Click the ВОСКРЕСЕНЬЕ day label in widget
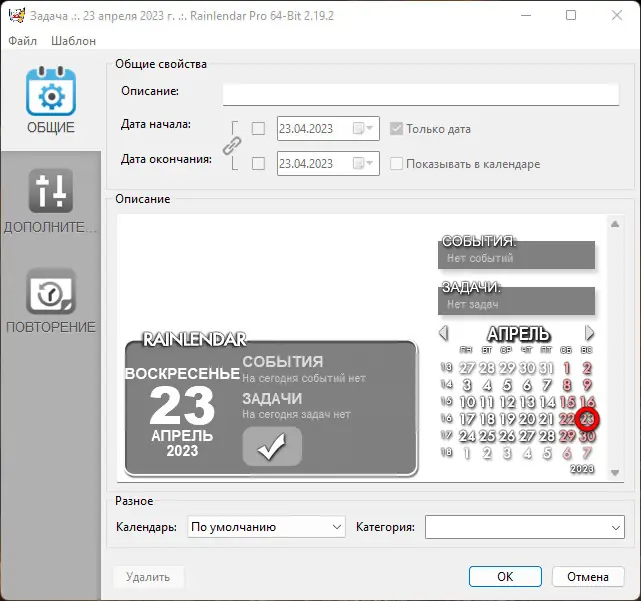641x601 pixels. pos(182,373)
